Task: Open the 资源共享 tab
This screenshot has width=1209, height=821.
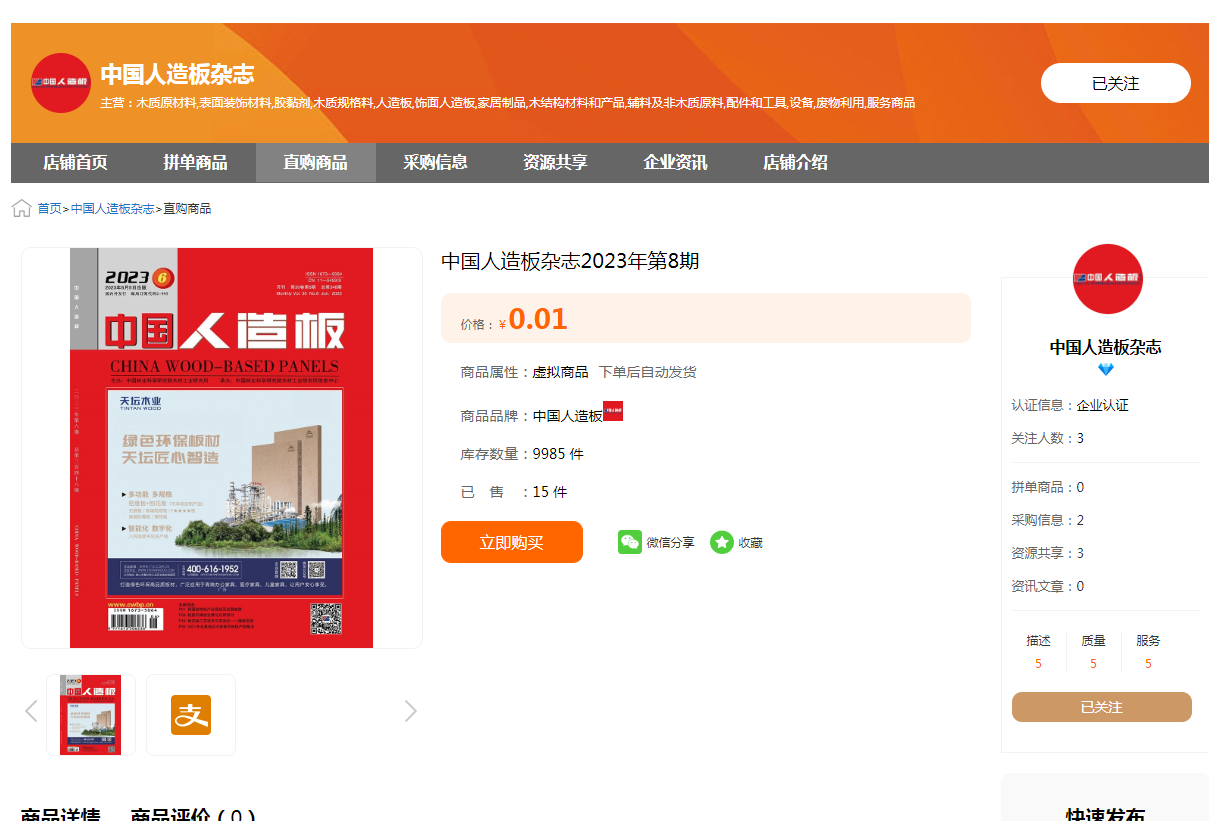Action: coord(555,162)
